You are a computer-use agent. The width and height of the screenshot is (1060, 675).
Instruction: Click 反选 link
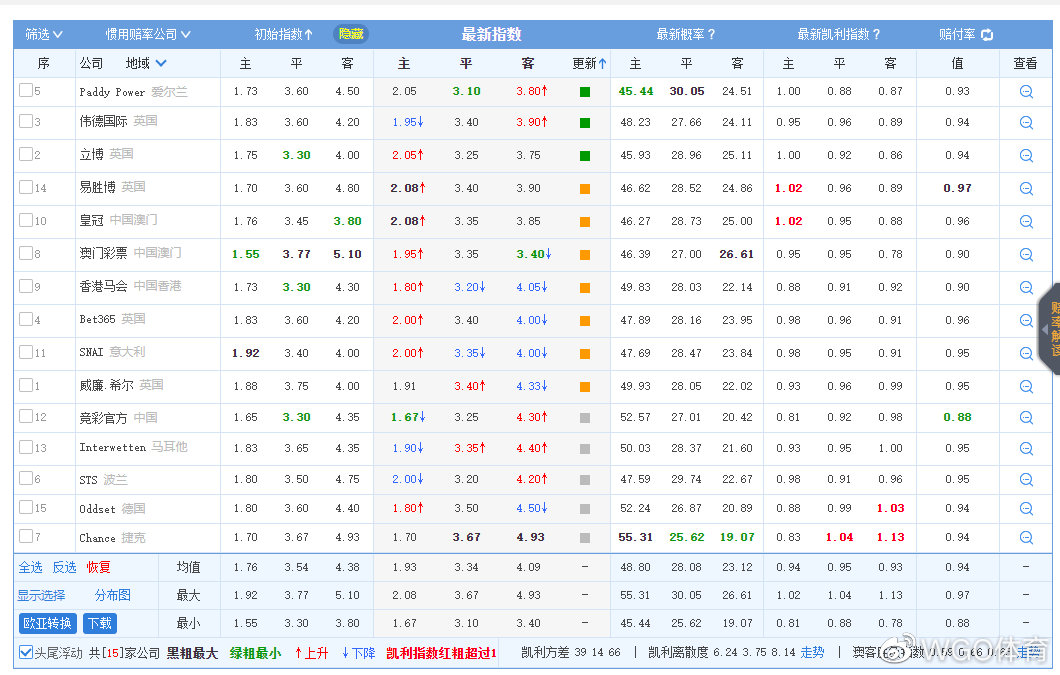pos(64,567)
